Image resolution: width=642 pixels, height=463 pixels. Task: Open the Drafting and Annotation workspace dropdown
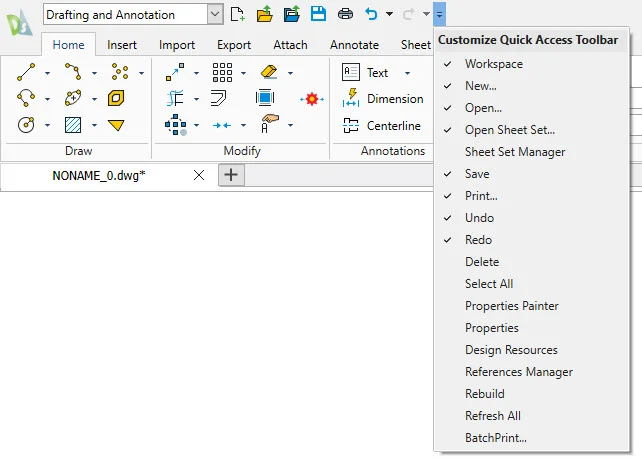point(215,14)
